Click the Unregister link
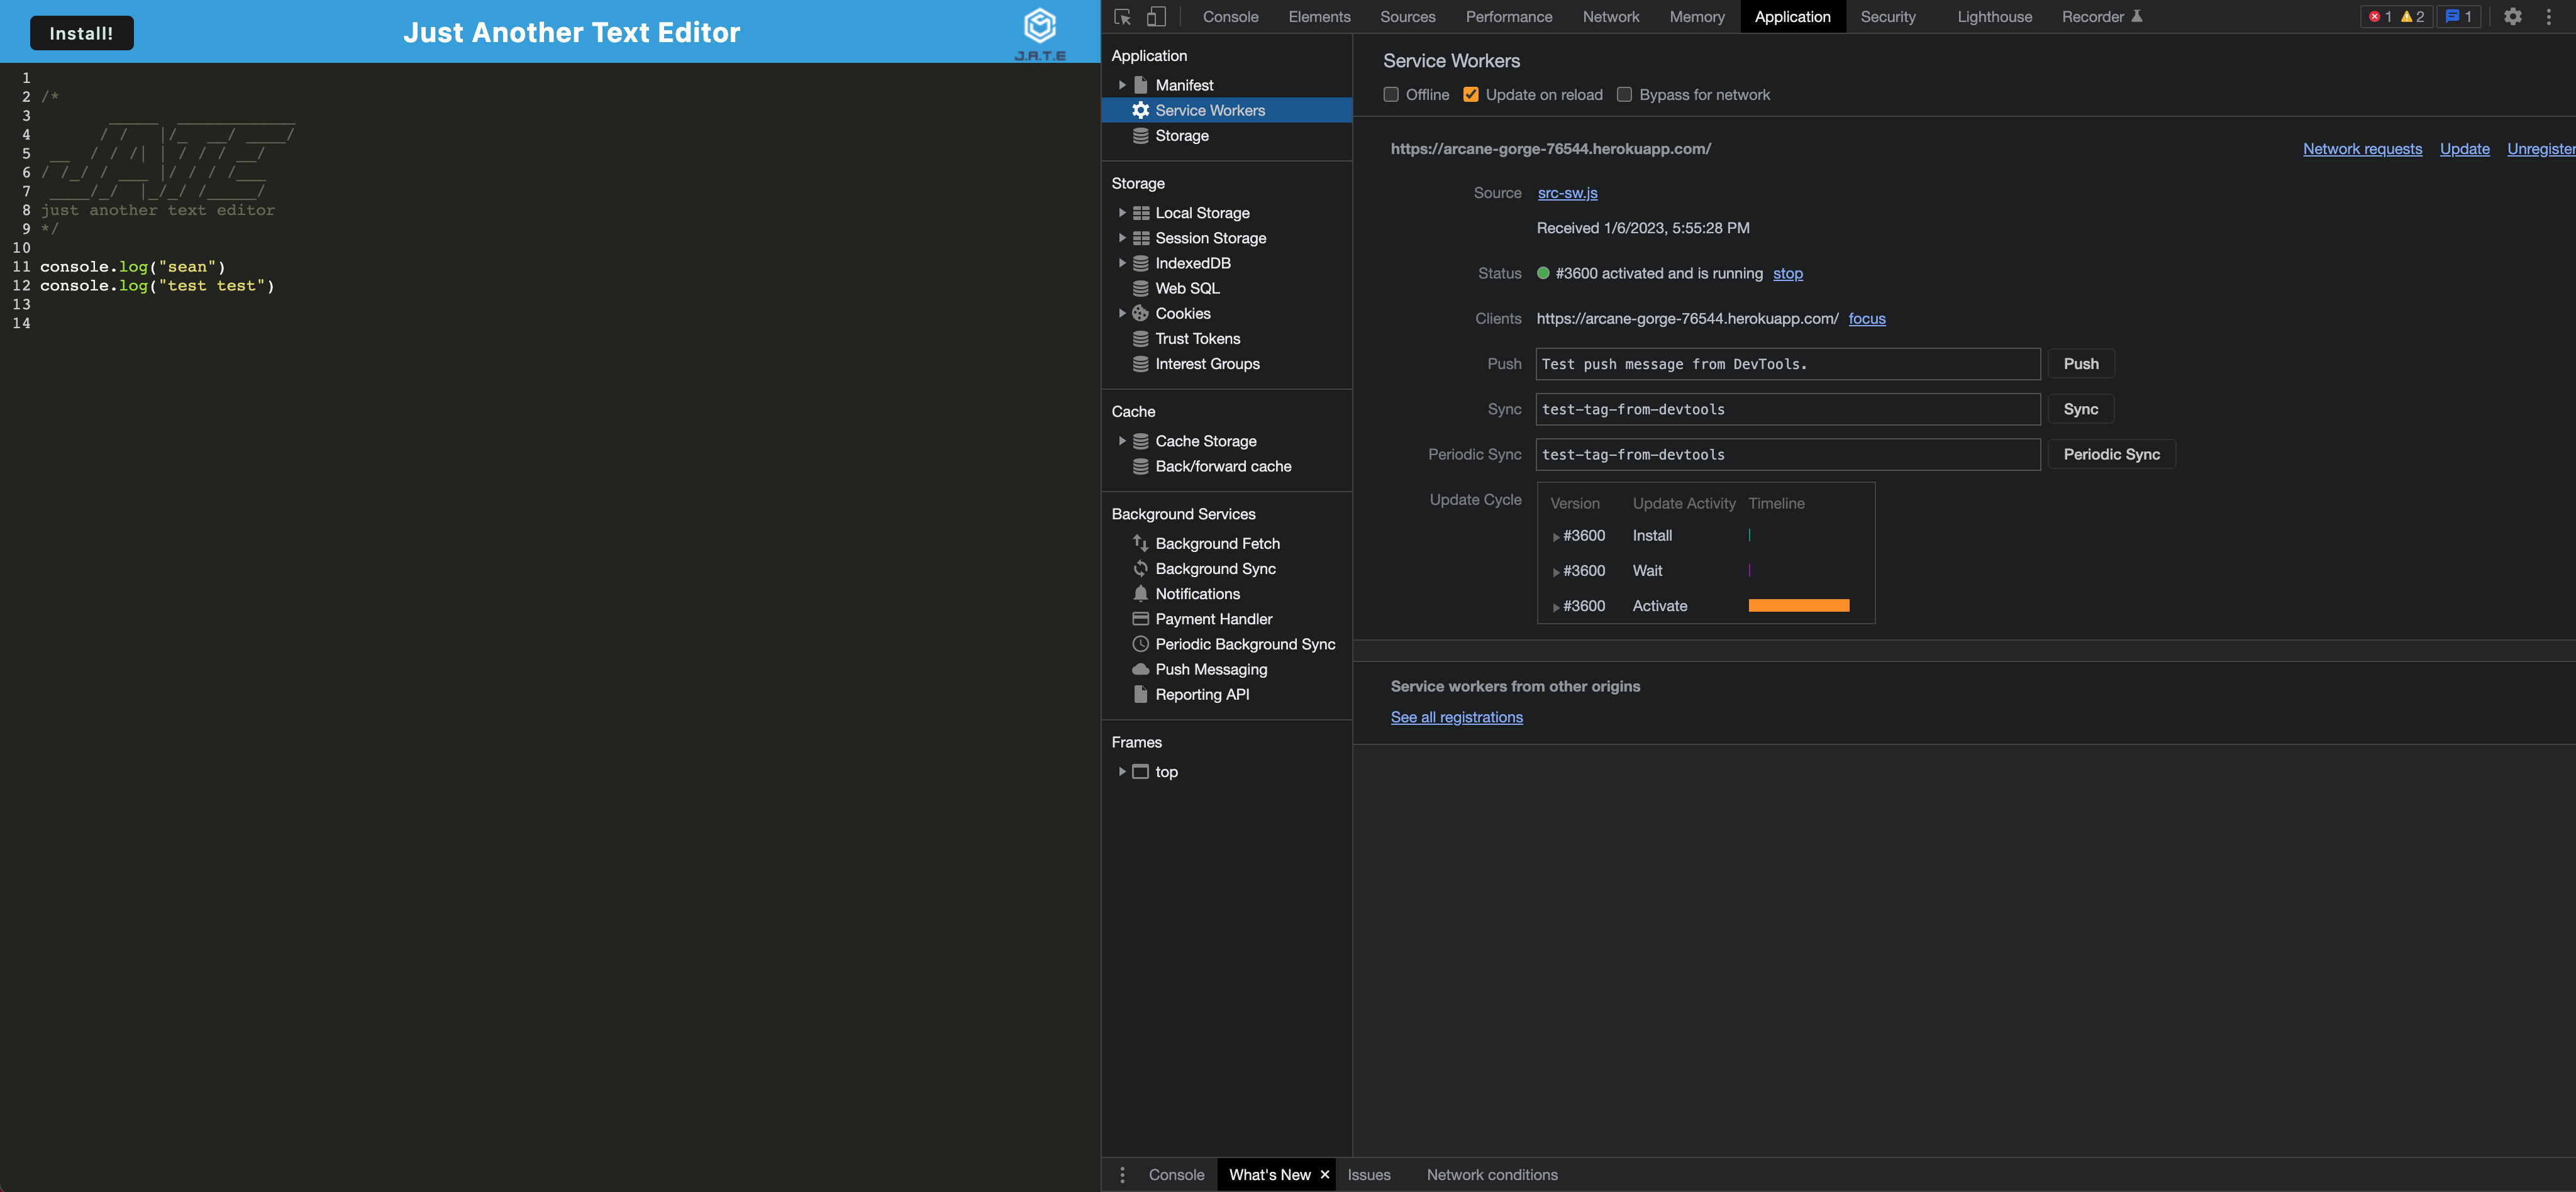 point(2540,149)
